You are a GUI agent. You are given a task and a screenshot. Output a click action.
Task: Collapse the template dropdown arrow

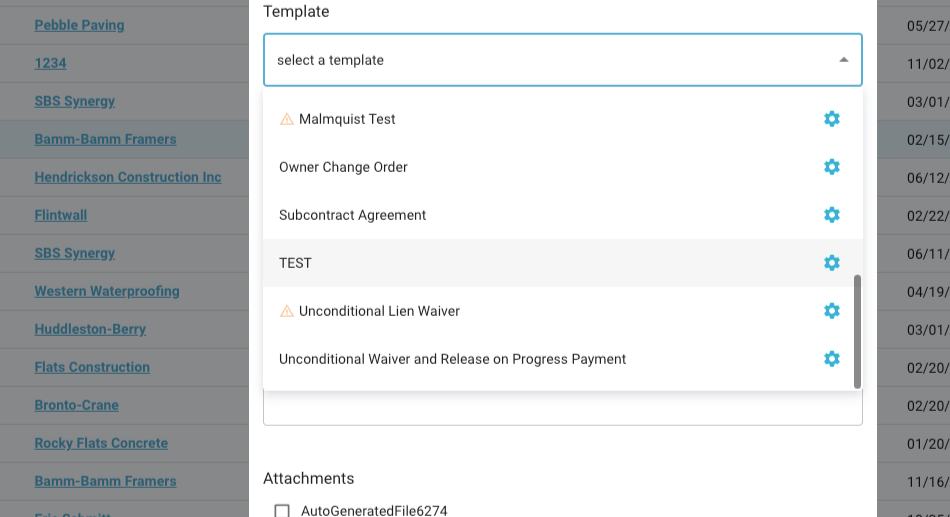tap(843, 60)
